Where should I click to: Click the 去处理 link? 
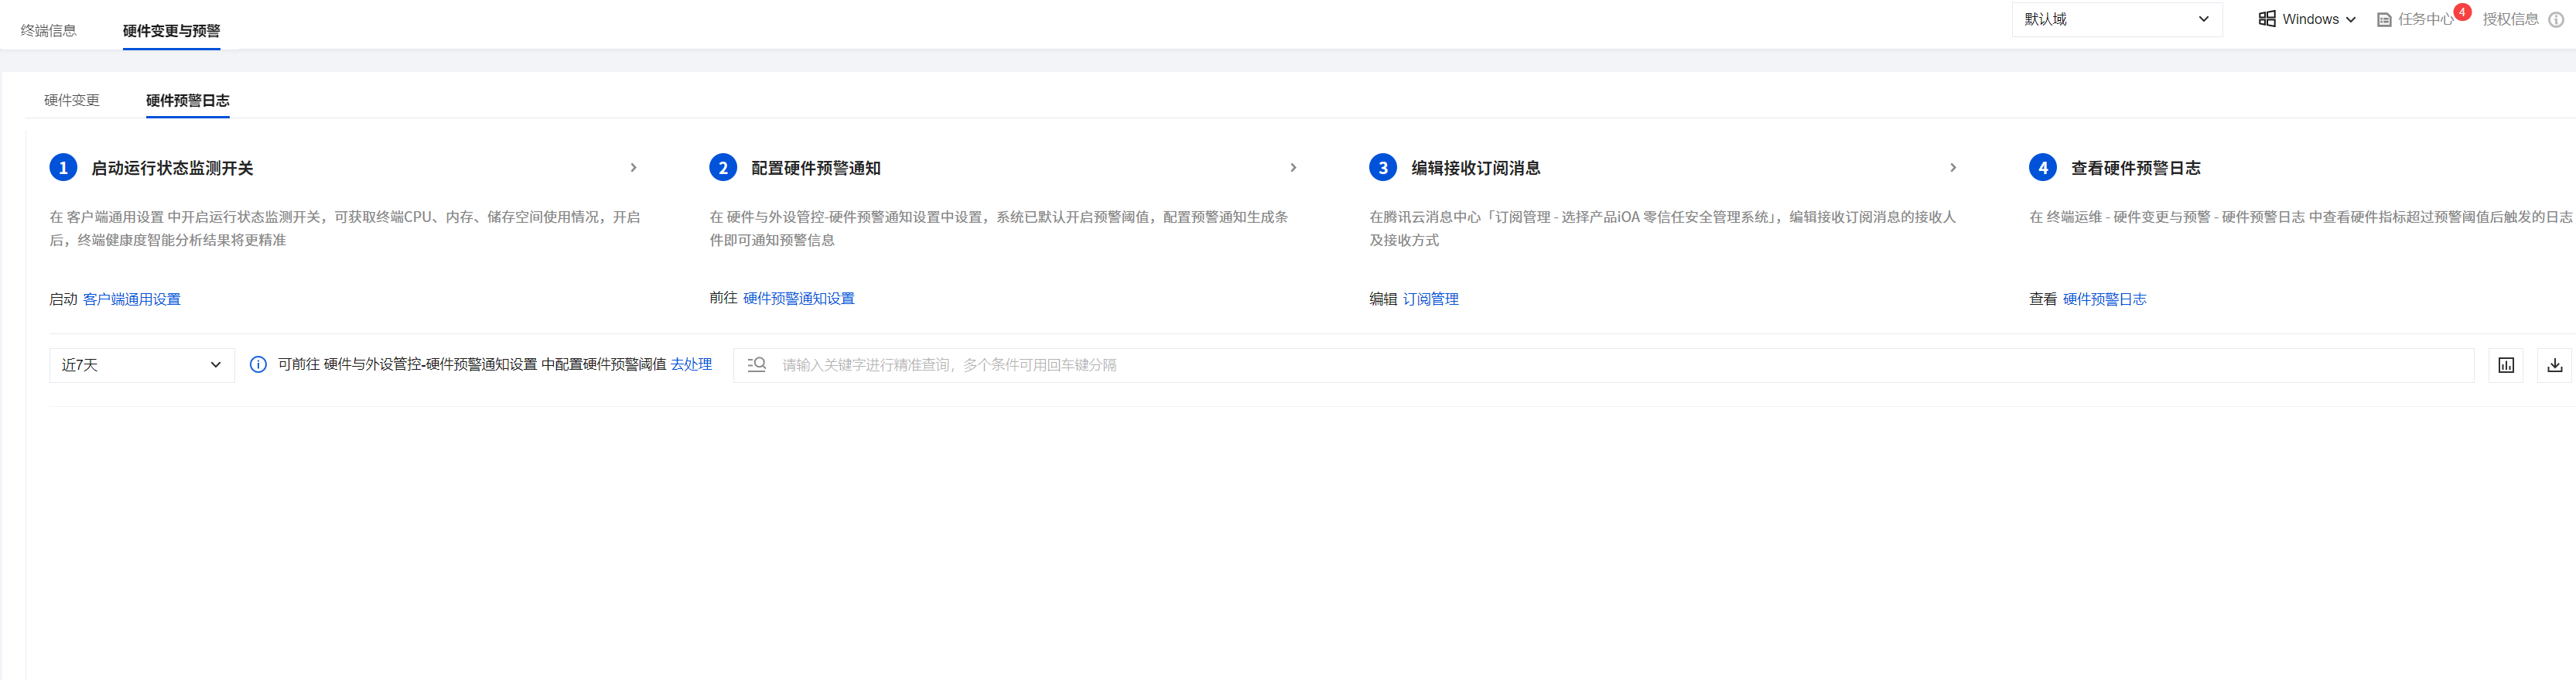(691, 365)
